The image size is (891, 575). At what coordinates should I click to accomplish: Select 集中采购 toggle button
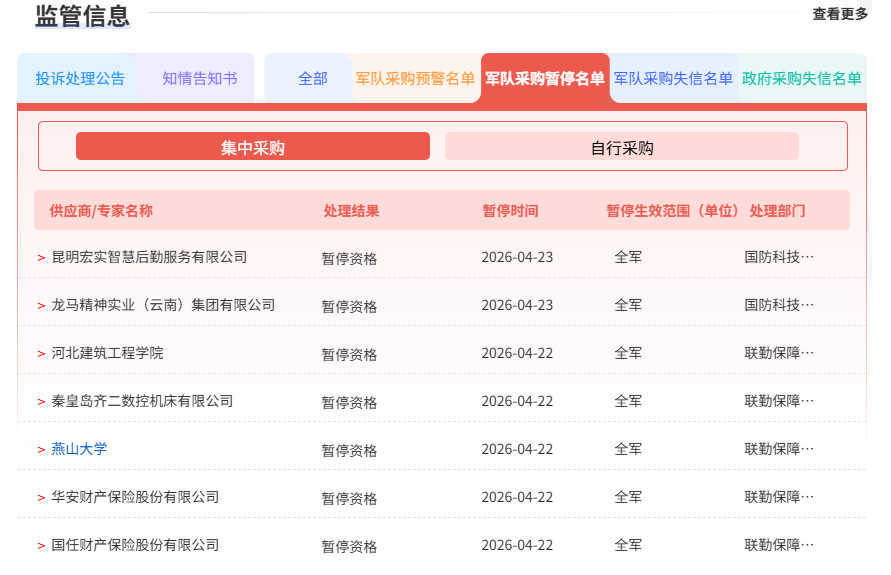pos(253,147)
